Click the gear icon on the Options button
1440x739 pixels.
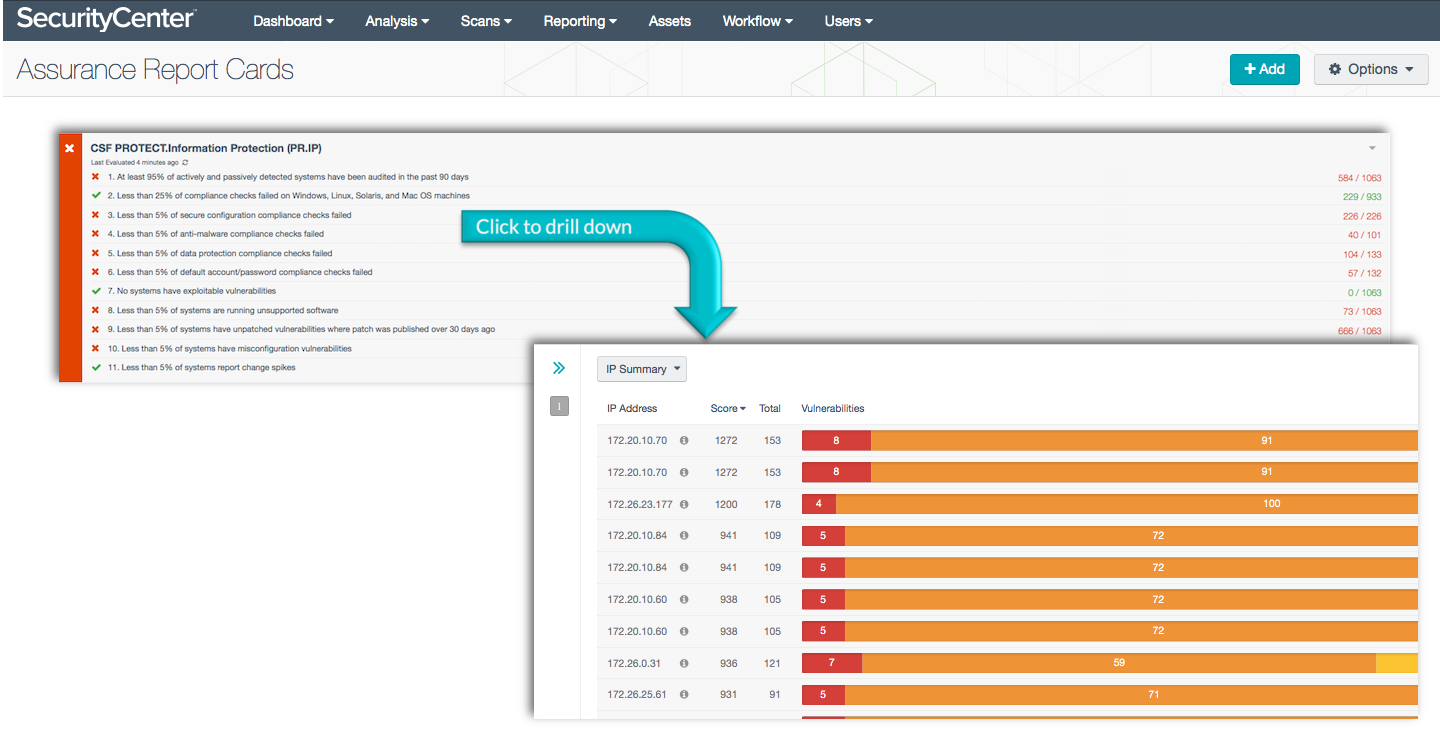pos(1336,69)
